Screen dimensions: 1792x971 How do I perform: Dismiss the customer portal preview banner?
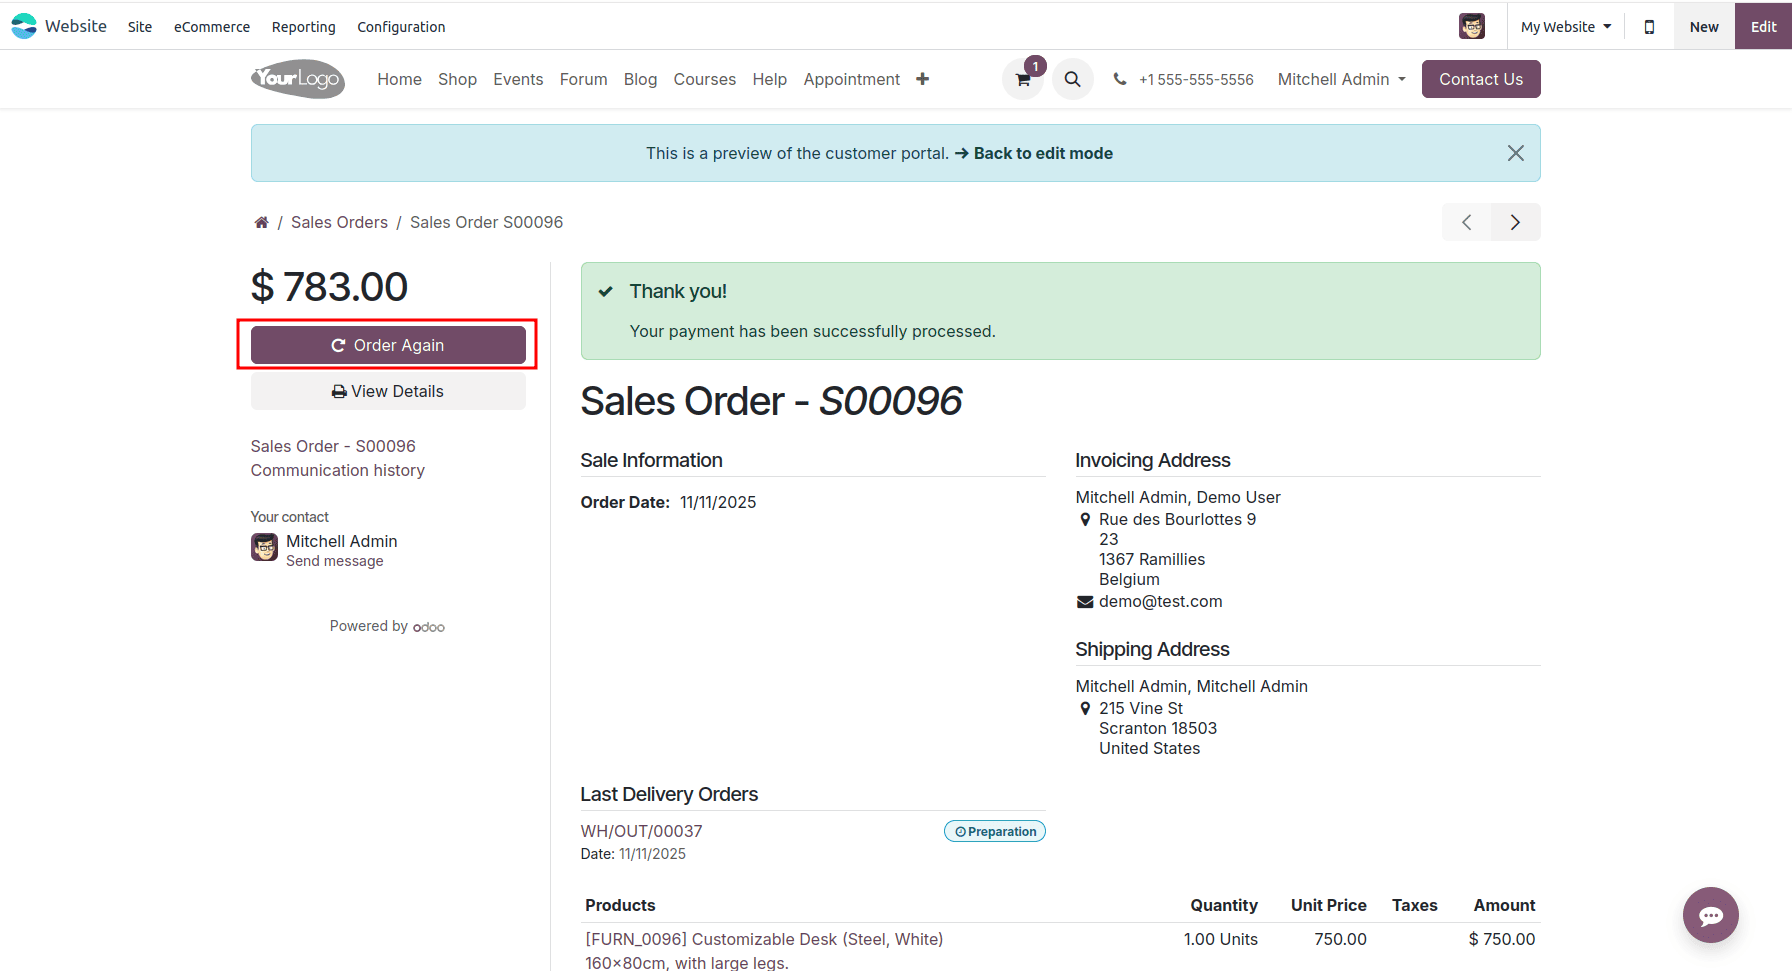pos(1515,153)
